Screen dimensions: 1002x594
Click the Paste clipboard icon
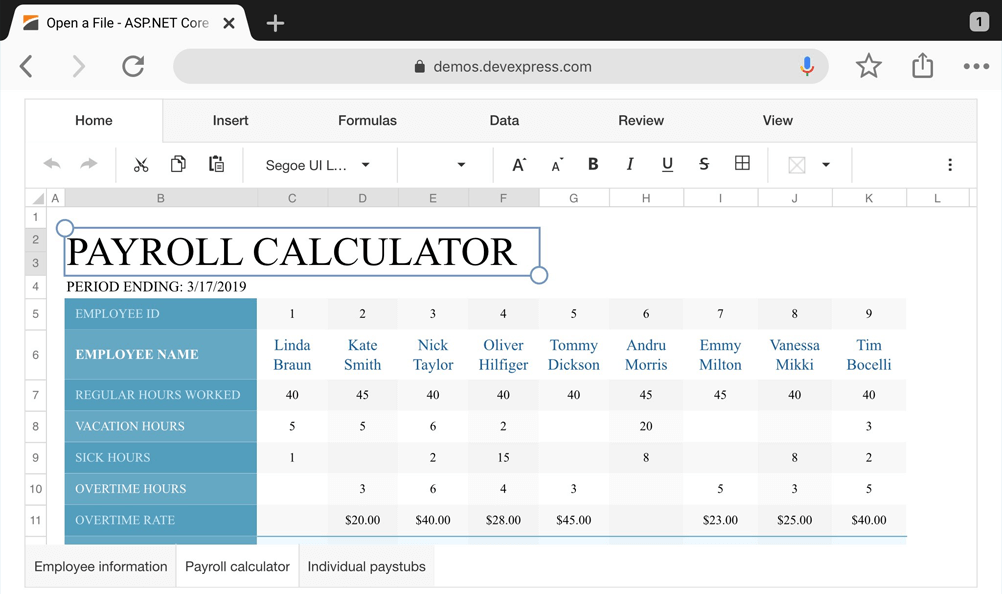(x=216, y=165)
